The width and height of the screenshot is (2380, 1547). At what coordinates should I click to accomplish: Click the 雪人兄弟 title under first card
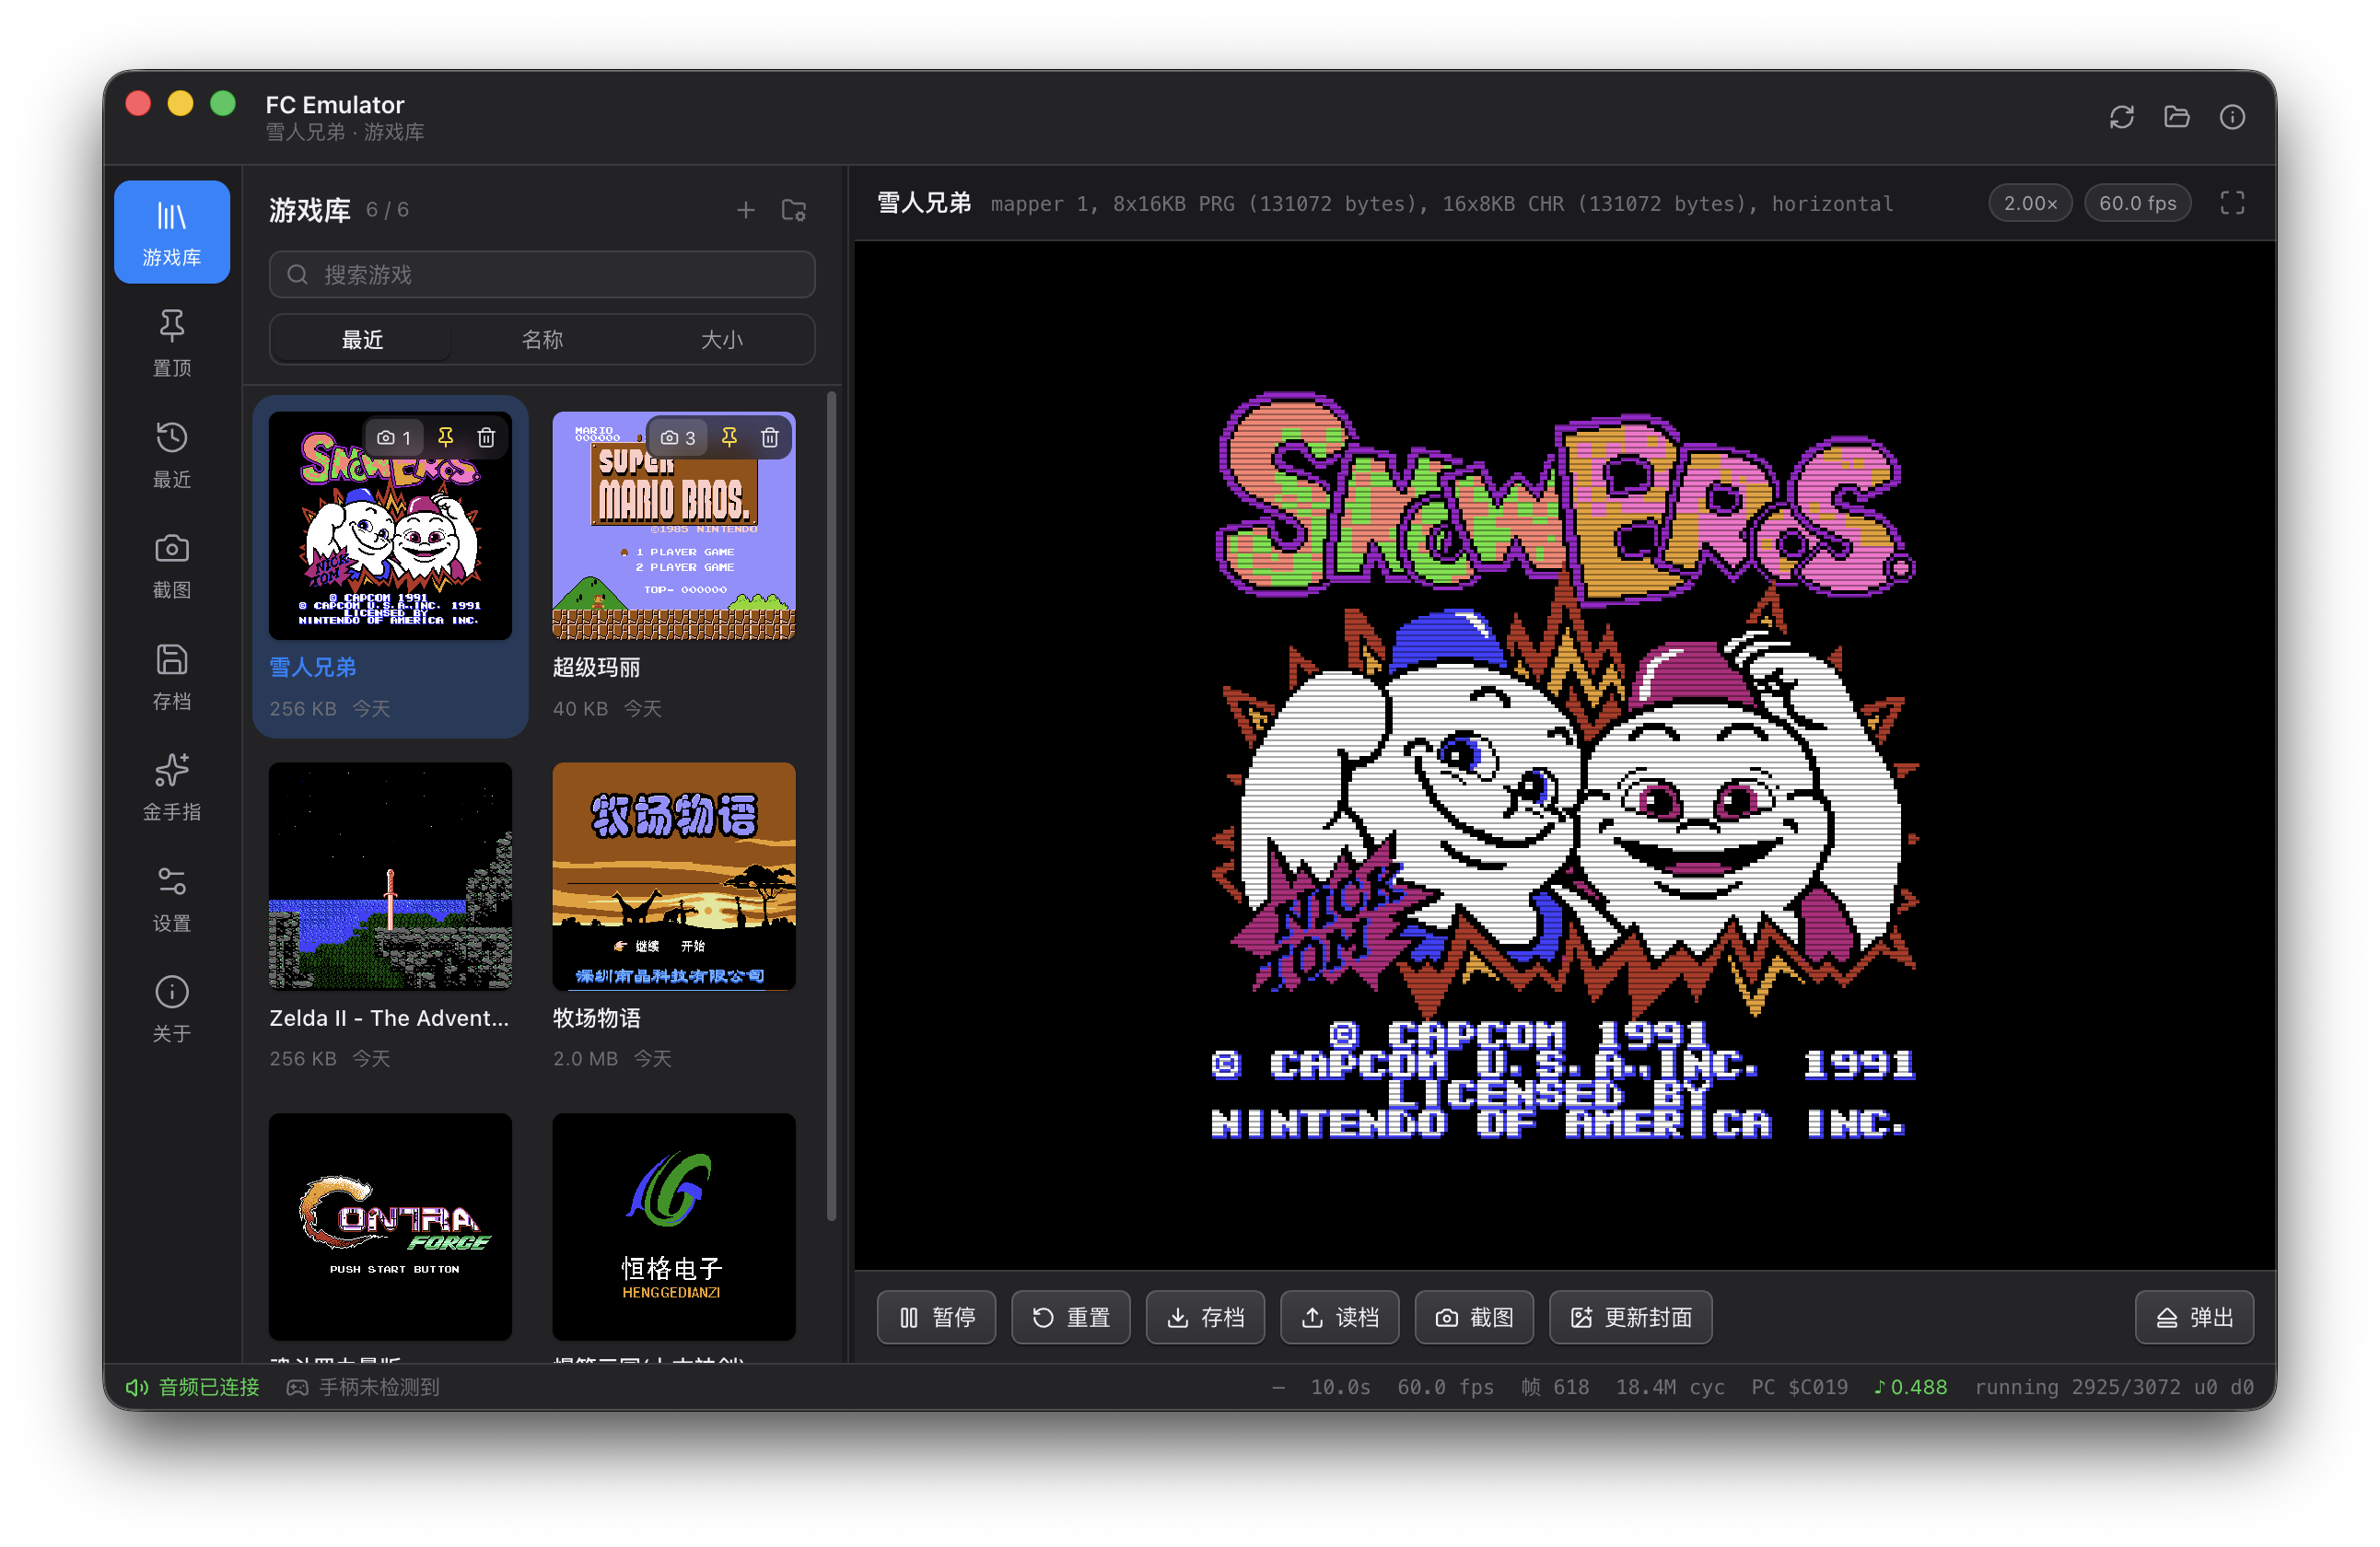pyautogui.click(x=313, y=667)
